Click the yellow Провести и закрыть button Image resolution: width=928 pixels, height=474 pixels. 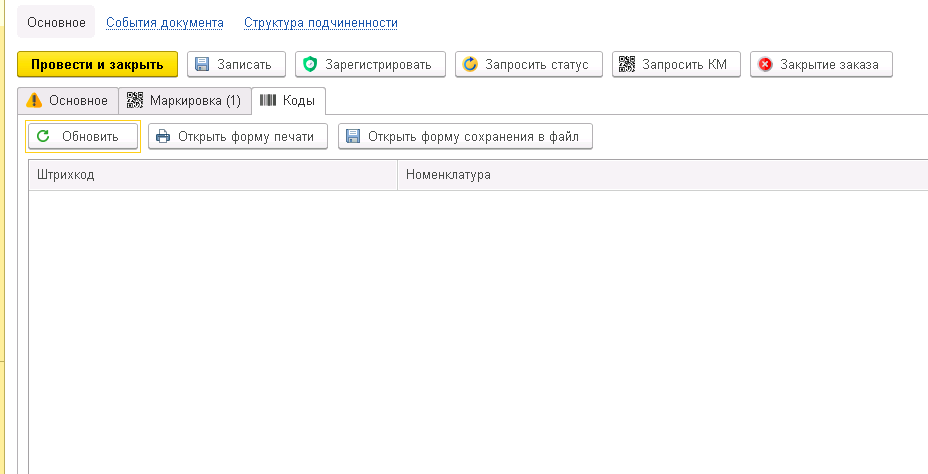point(97,64)
